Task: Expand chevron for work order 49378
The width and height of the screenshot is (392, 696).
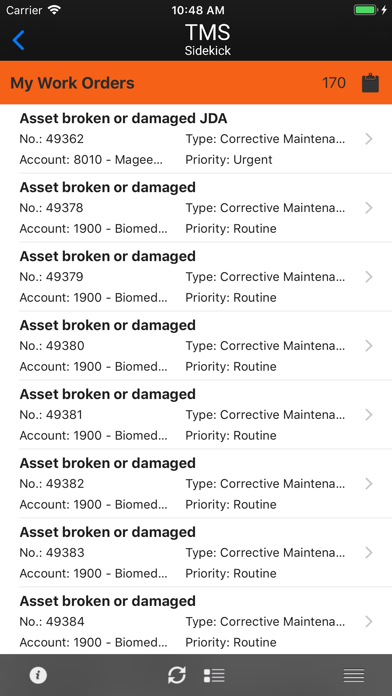Action: click(368, 208)
